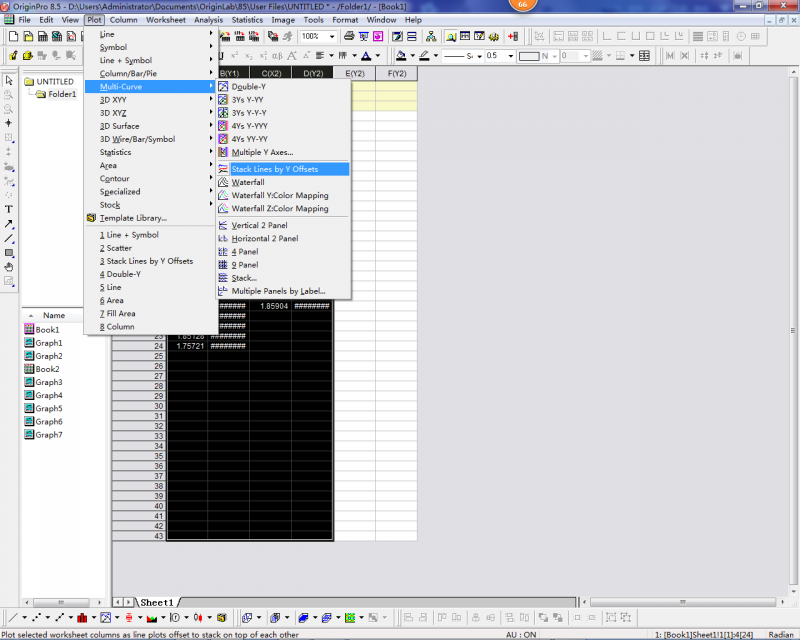Select the Rectangle drawing tool
Screen dimensions: 800x640
click(9, 253)
